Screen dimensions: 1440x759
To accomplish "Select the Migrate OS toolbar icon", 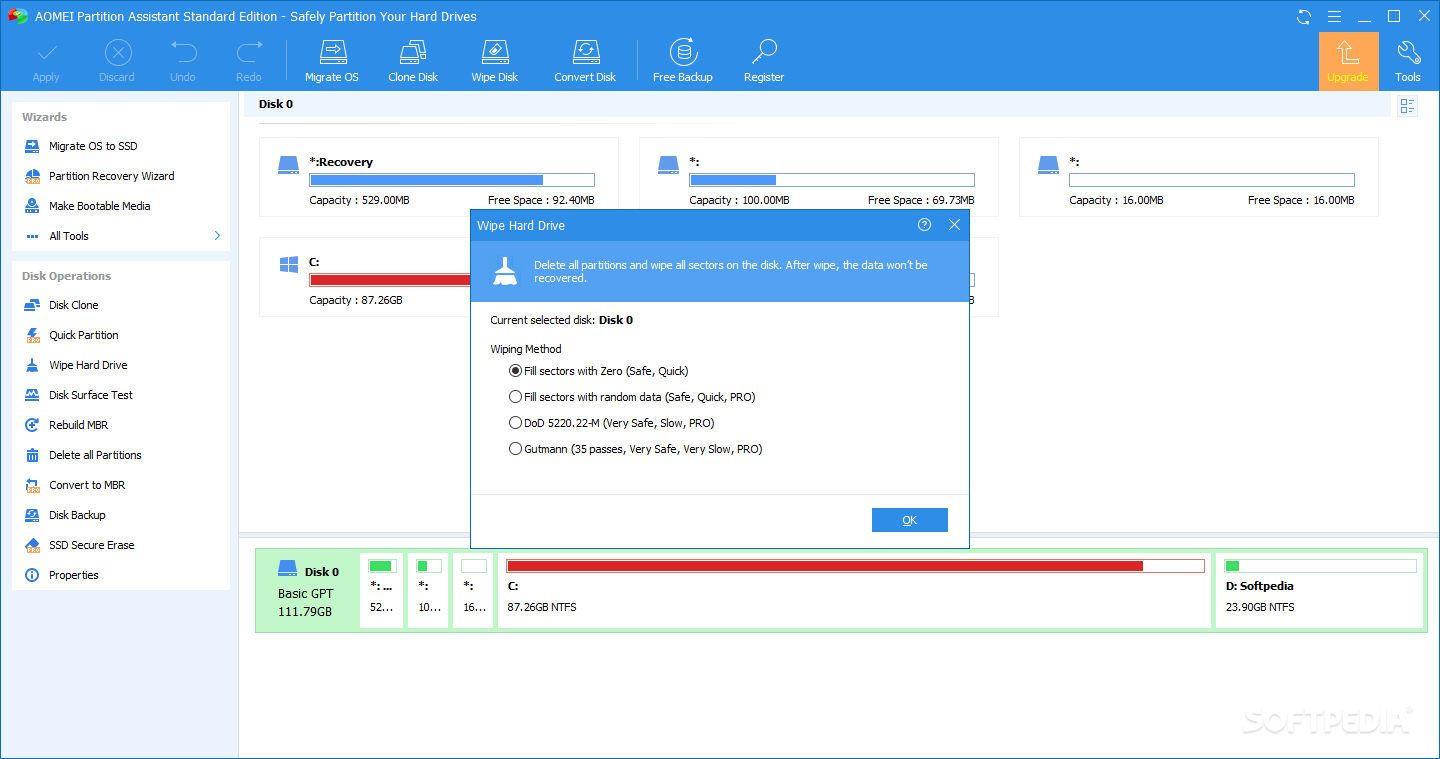I will click(x=331, y=58).
